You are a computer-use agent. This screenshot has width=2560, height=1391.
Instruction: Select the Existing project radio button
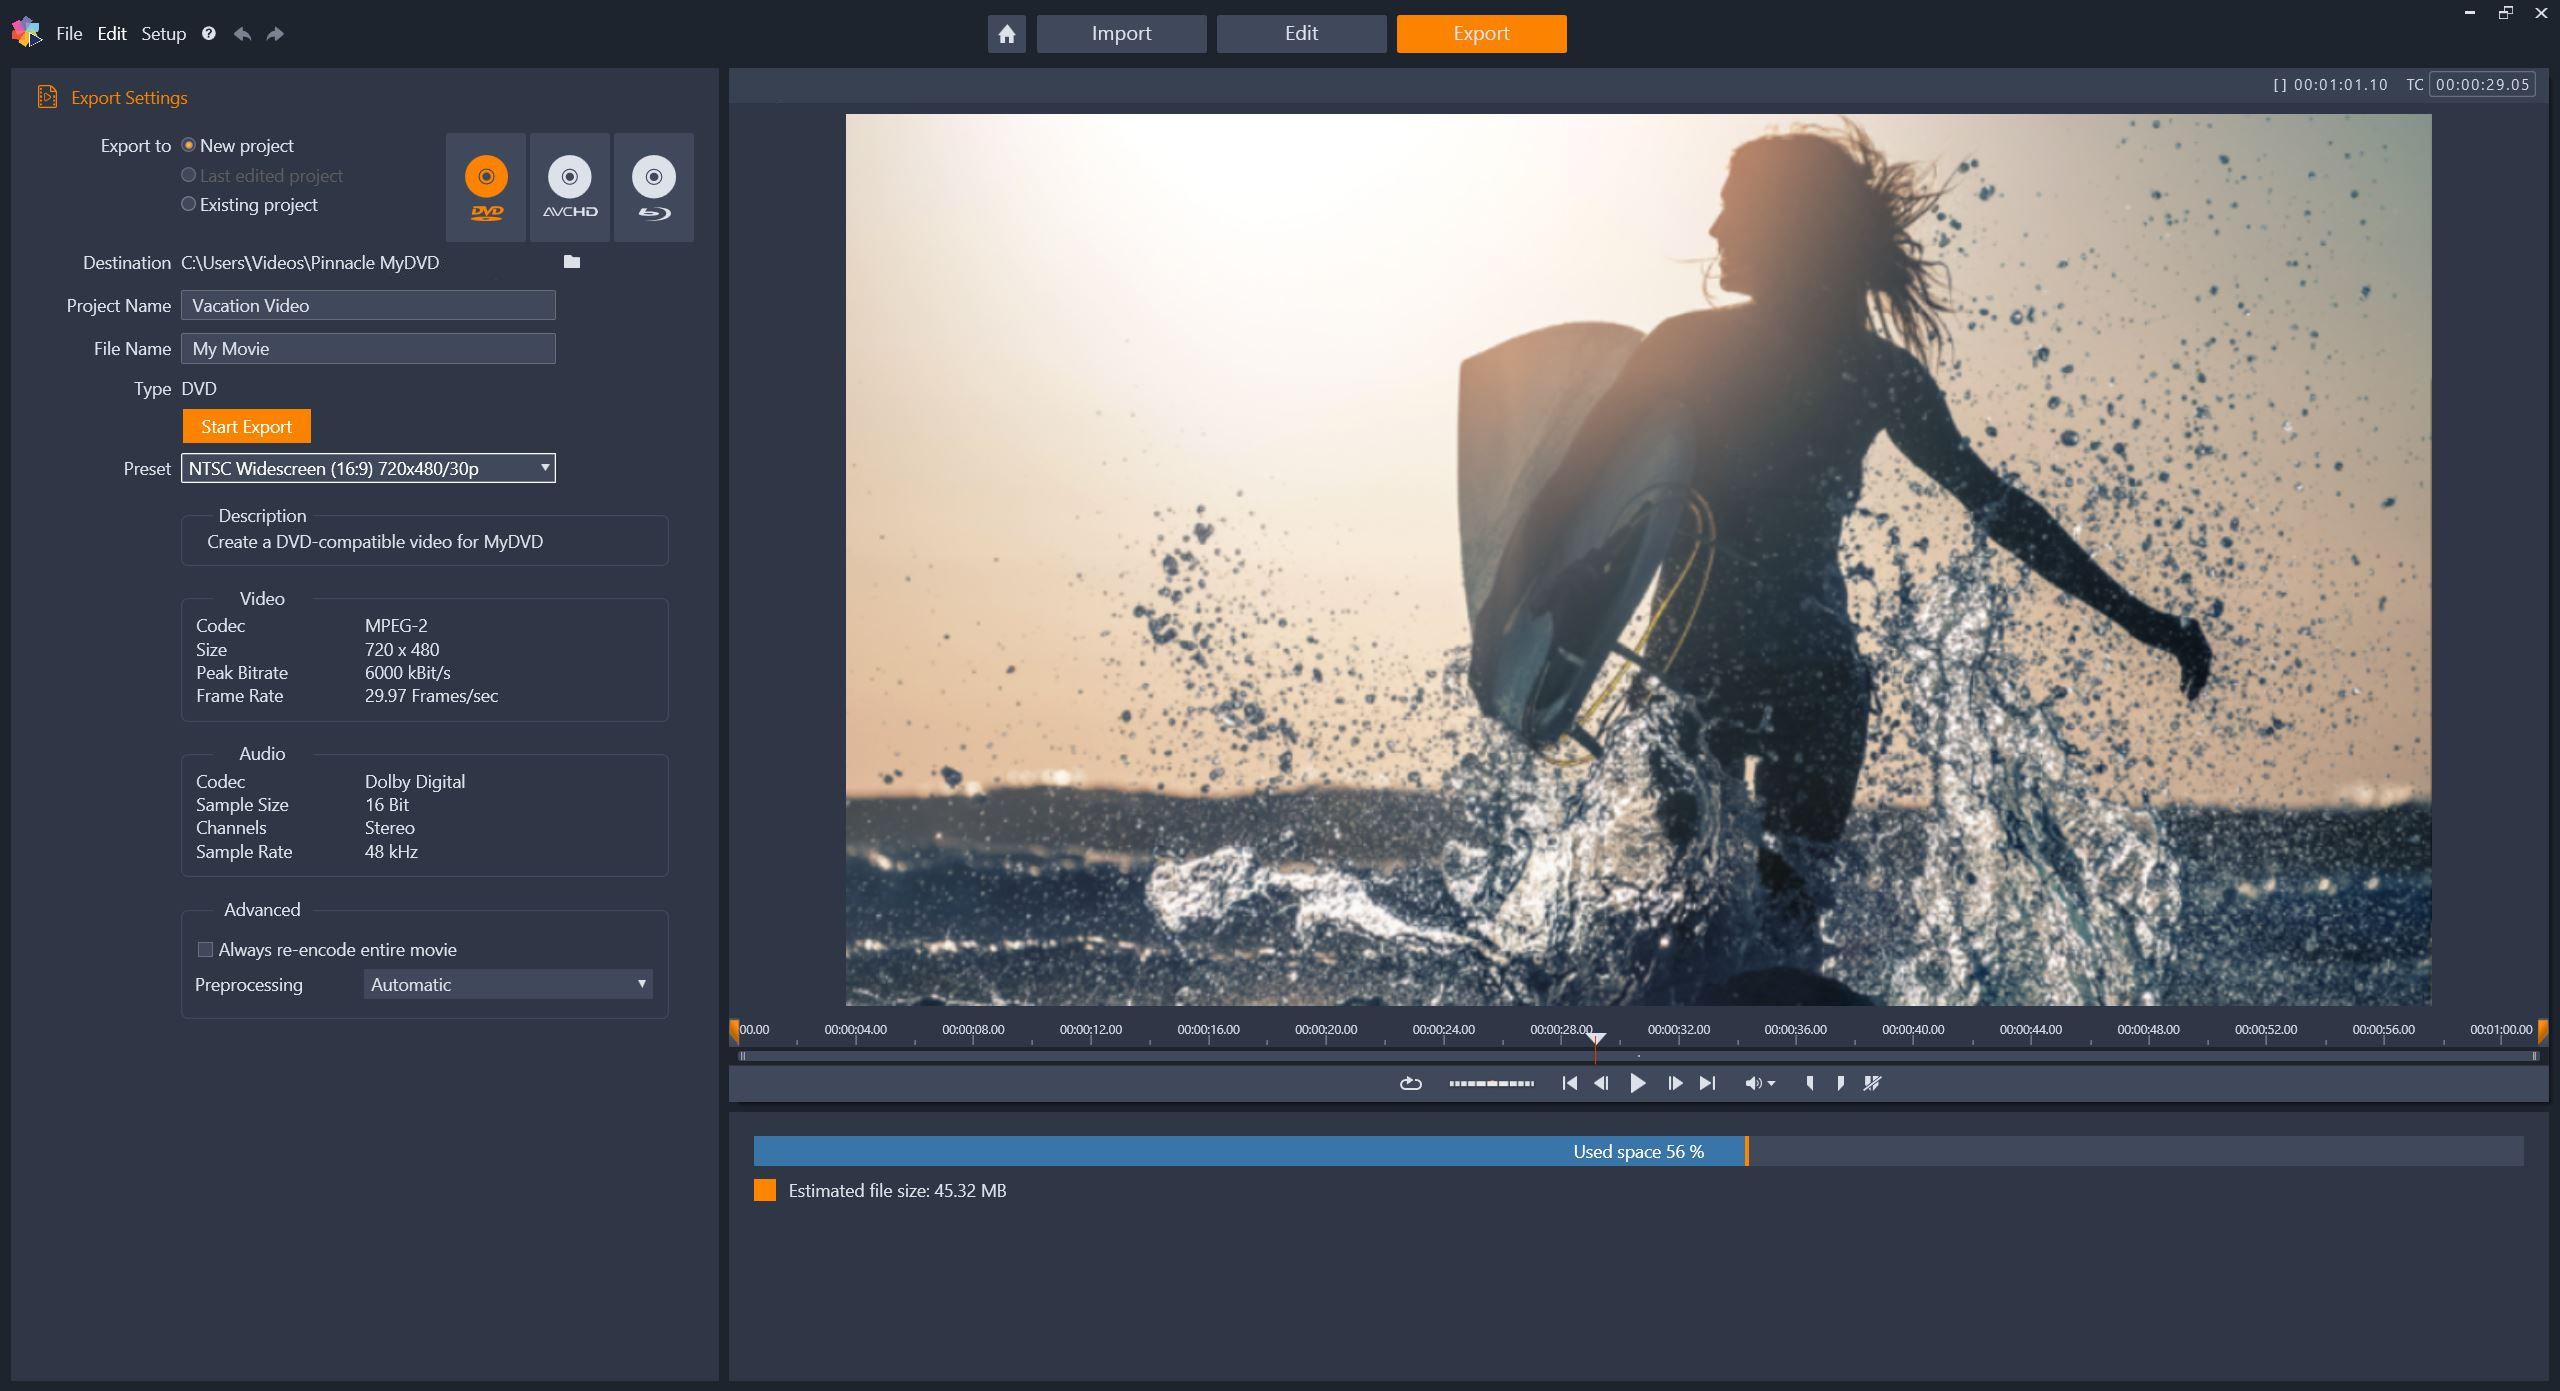188,203
